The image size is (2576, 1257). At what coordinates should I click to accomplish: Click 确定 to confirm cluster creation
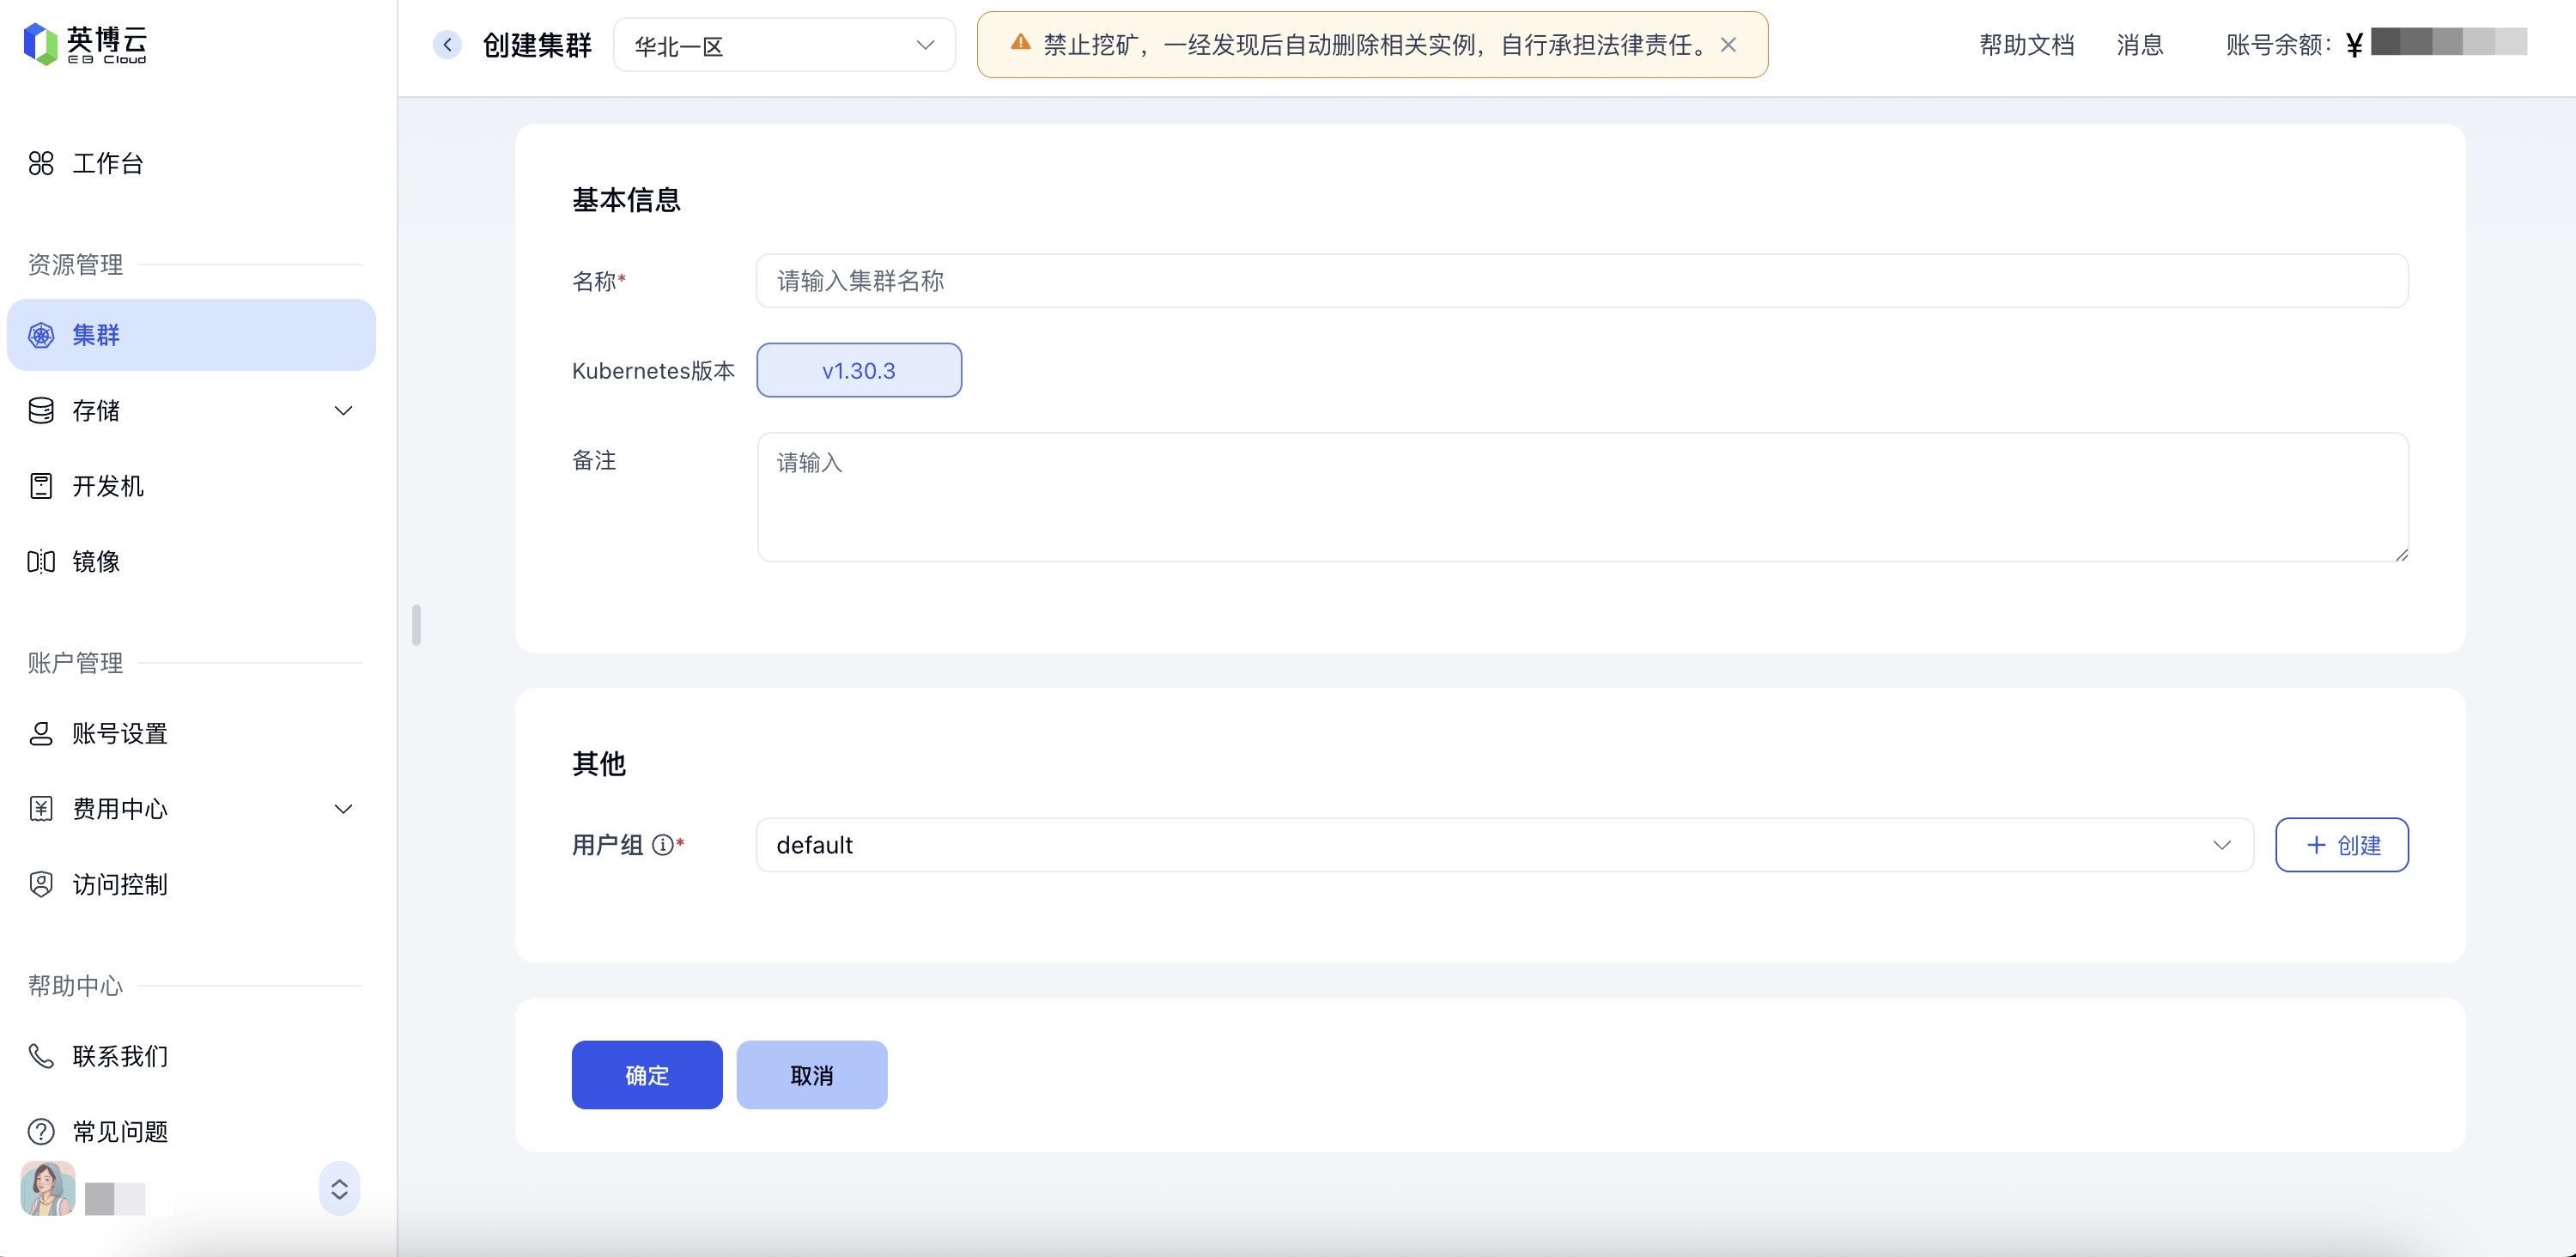647,1075
